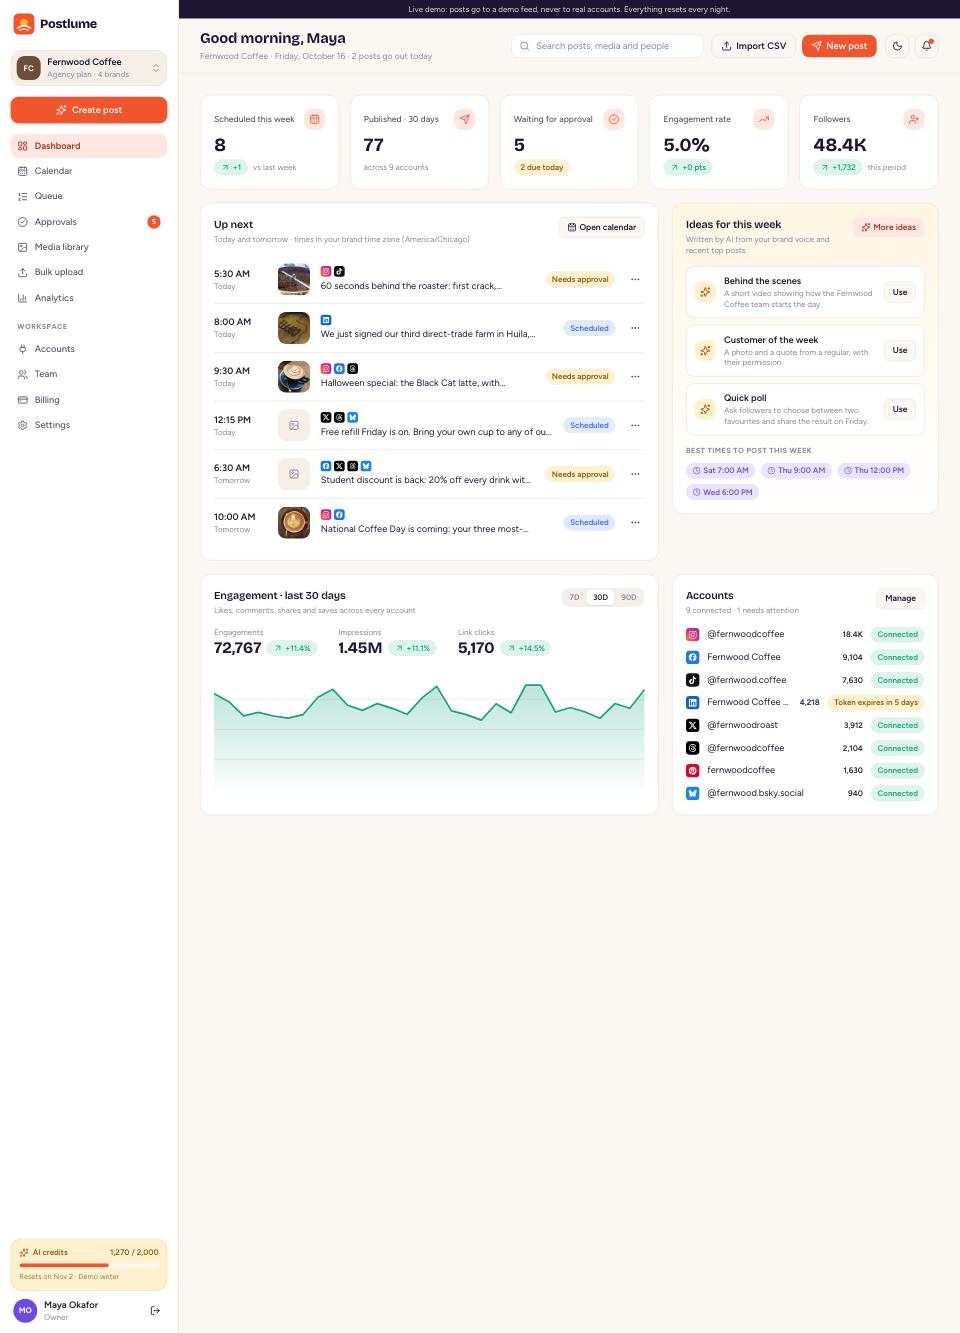Open workspace Accounts in the sidebar
Image resolution: width=960 pixels, height=1333 pixels.
[89, 349]
